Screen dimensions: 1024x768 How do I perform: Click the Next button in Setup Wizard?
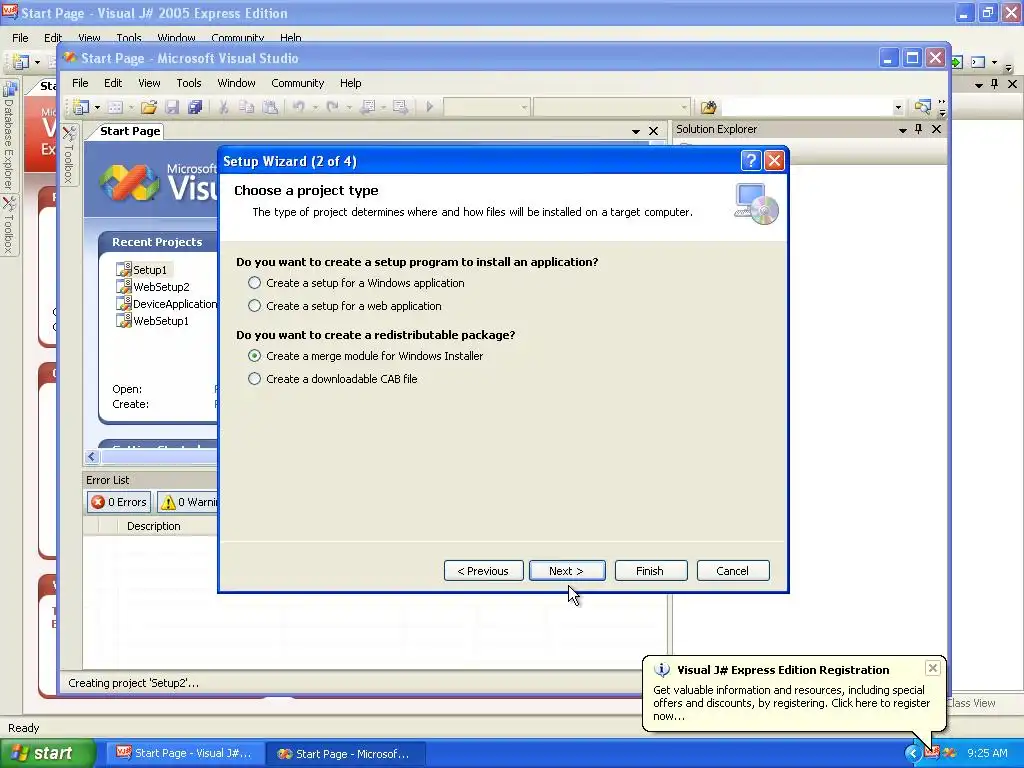pos(567,571)
